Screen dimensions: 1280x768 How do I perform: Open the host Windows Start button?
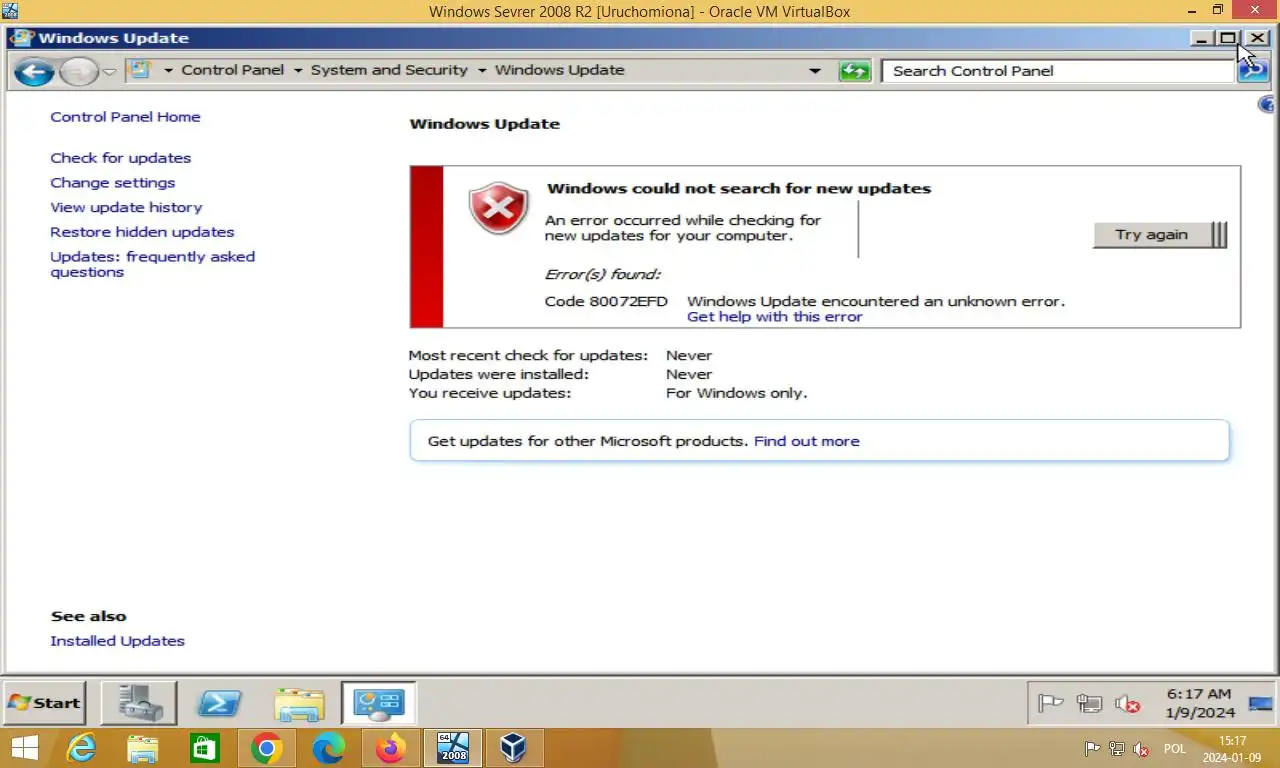(x=24, y=748)
